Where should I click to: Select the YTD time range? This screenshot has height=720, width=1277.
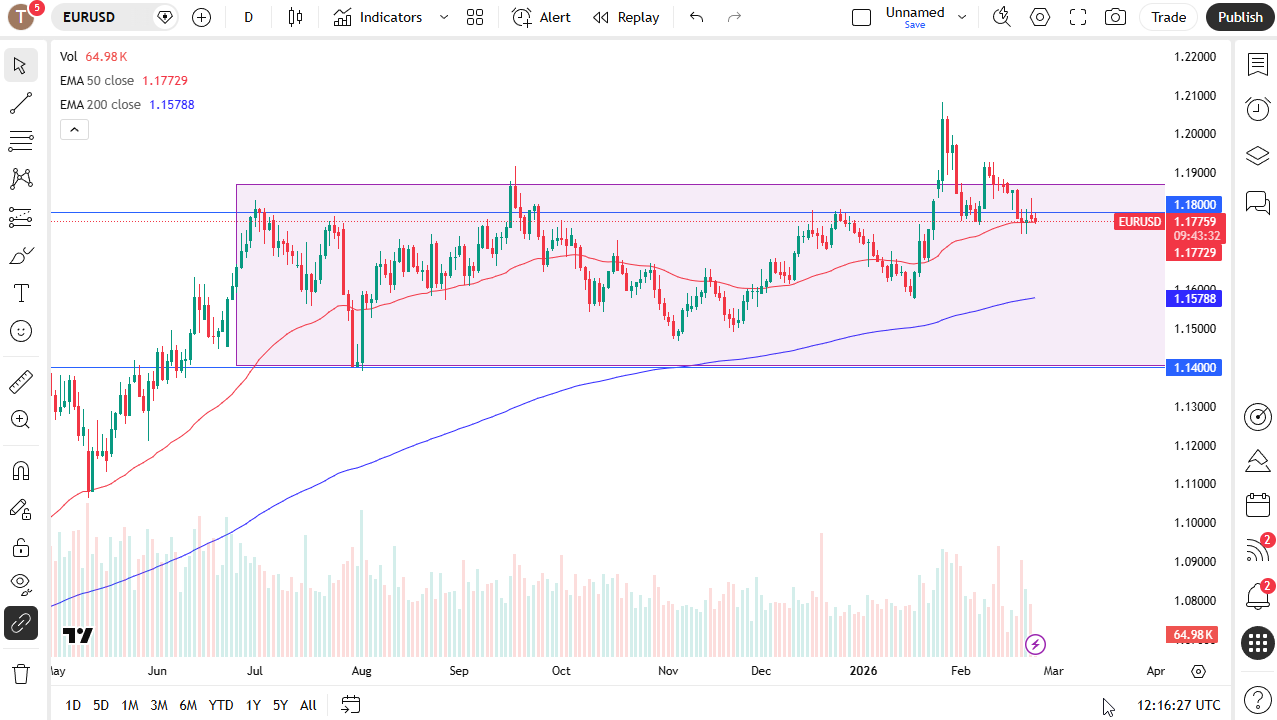(221, 705)
